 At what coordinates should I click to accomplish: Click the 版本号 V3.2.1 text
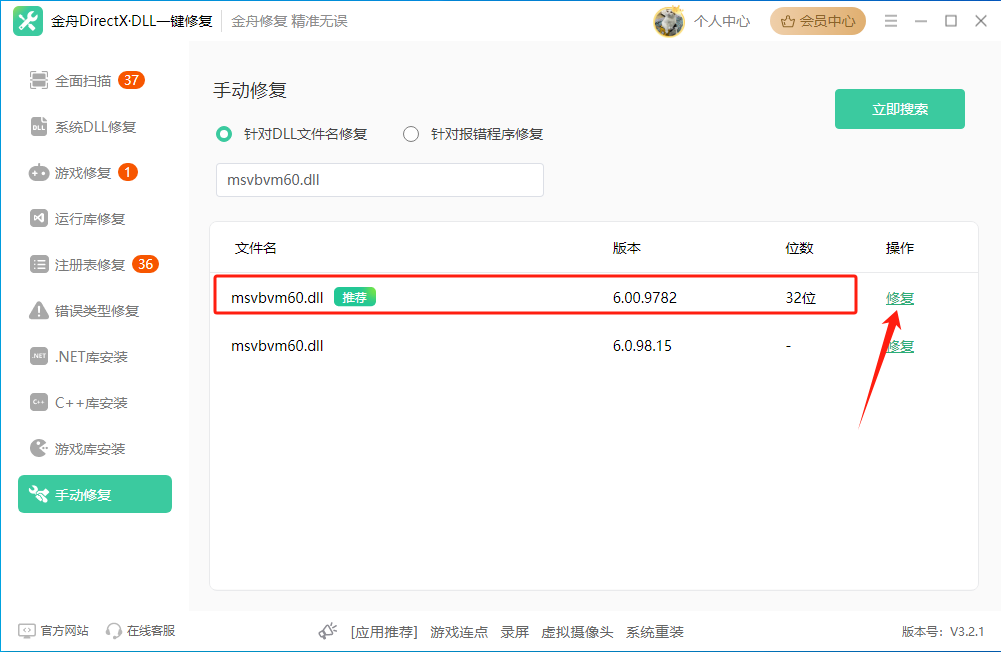pyautogui.click(x=943, y=632)
